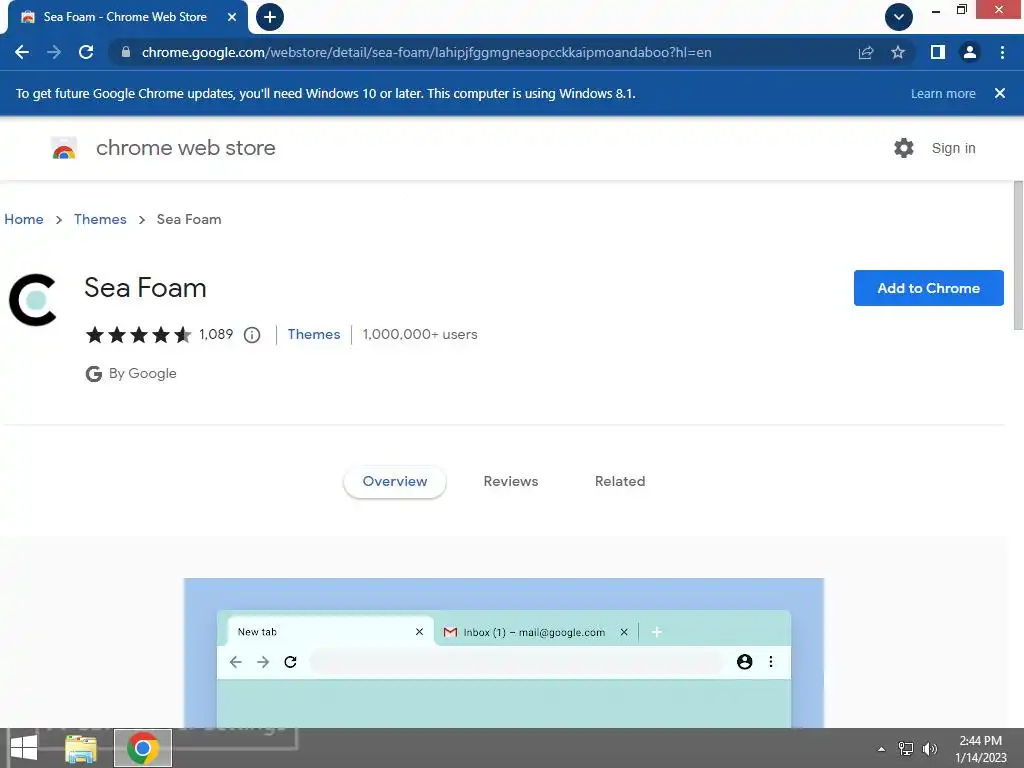Open the Chrome profile avatar menu
Screen dimensions: 1024x768
tap(970, 52)
